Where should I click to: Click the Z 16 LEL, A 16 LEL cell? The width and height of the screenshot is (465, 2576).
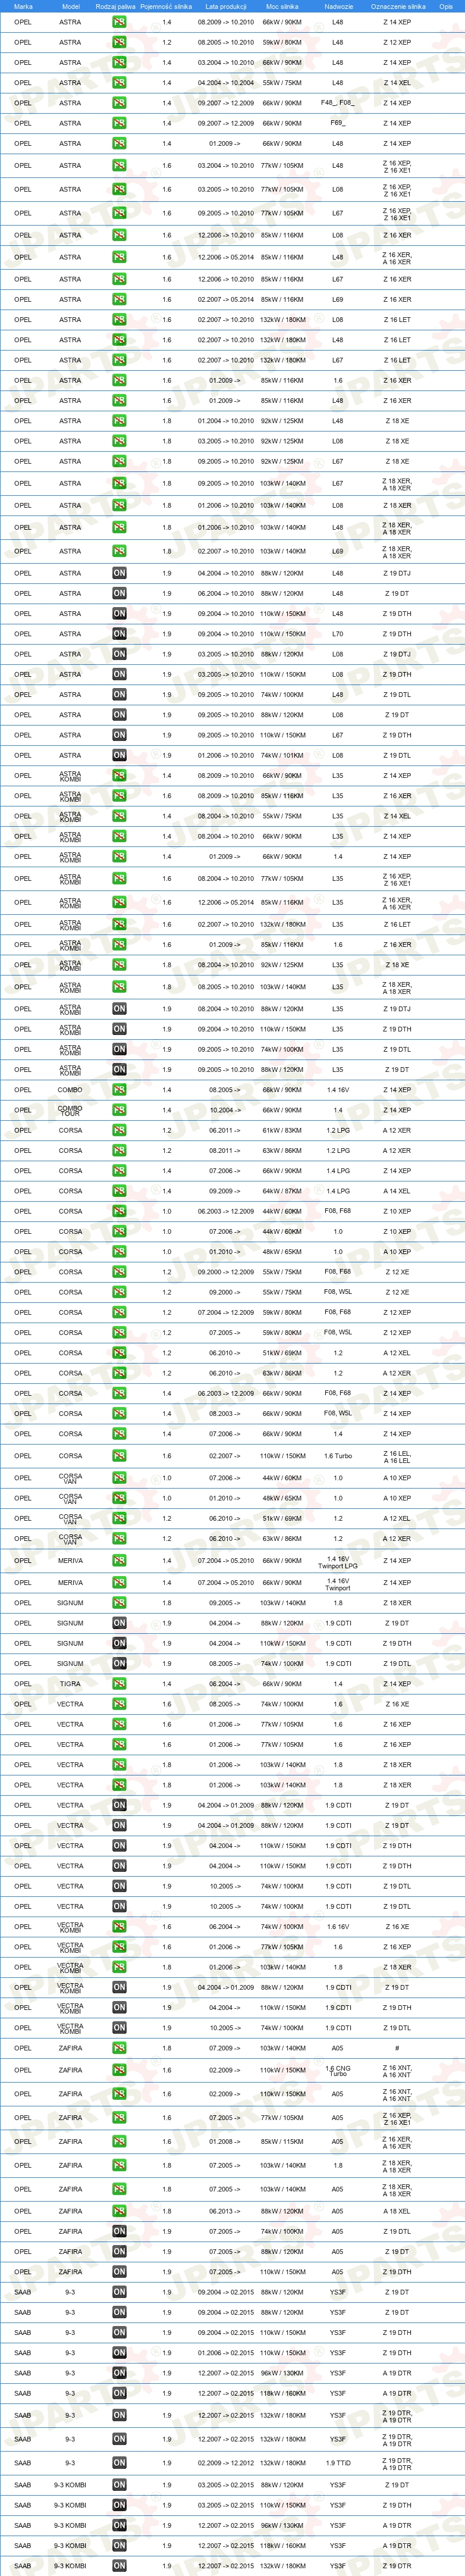397,1457
